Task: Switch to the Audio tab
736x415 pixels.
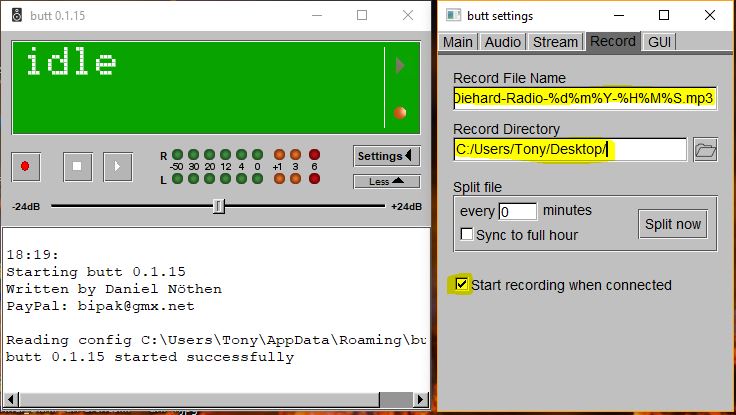Action: [502, 42]
